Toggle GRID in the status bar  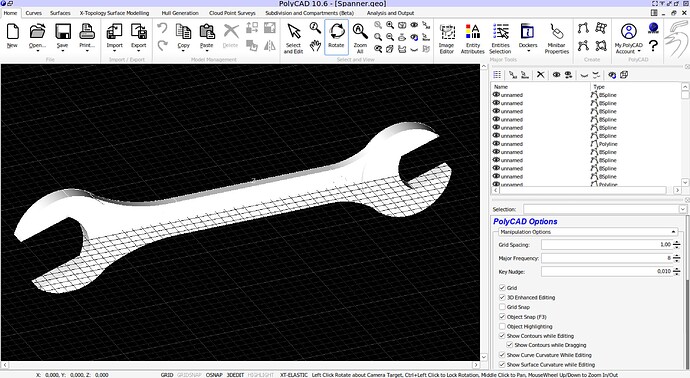(x=167, y=375)
